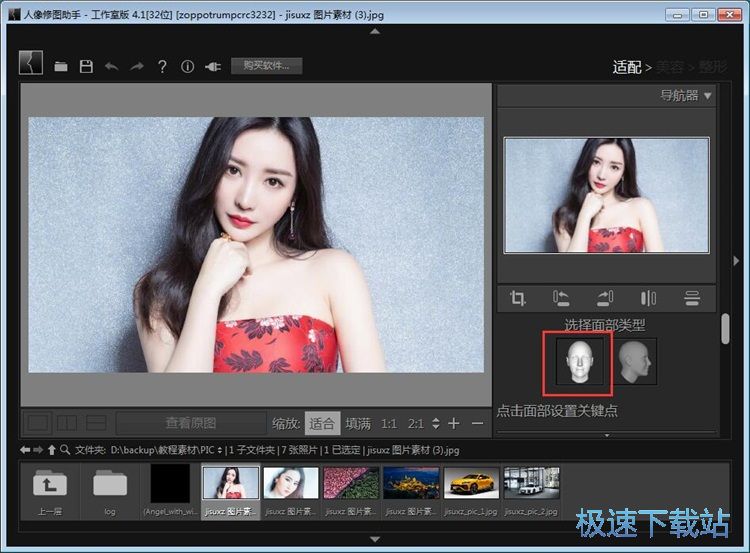Collapse the top panel arrow
This screenshot has height=553, width=750.
pos(375,31)
